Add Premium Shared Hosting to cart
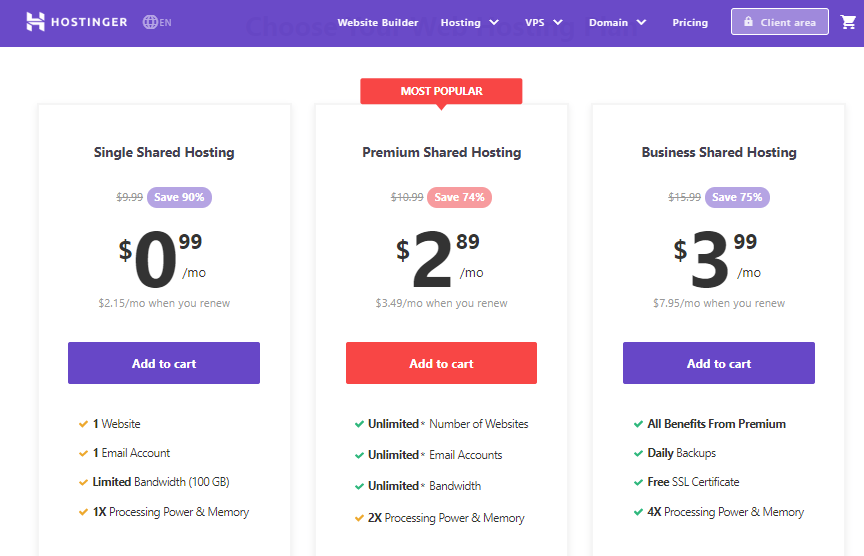864x556 pixels. pos(441,363)
